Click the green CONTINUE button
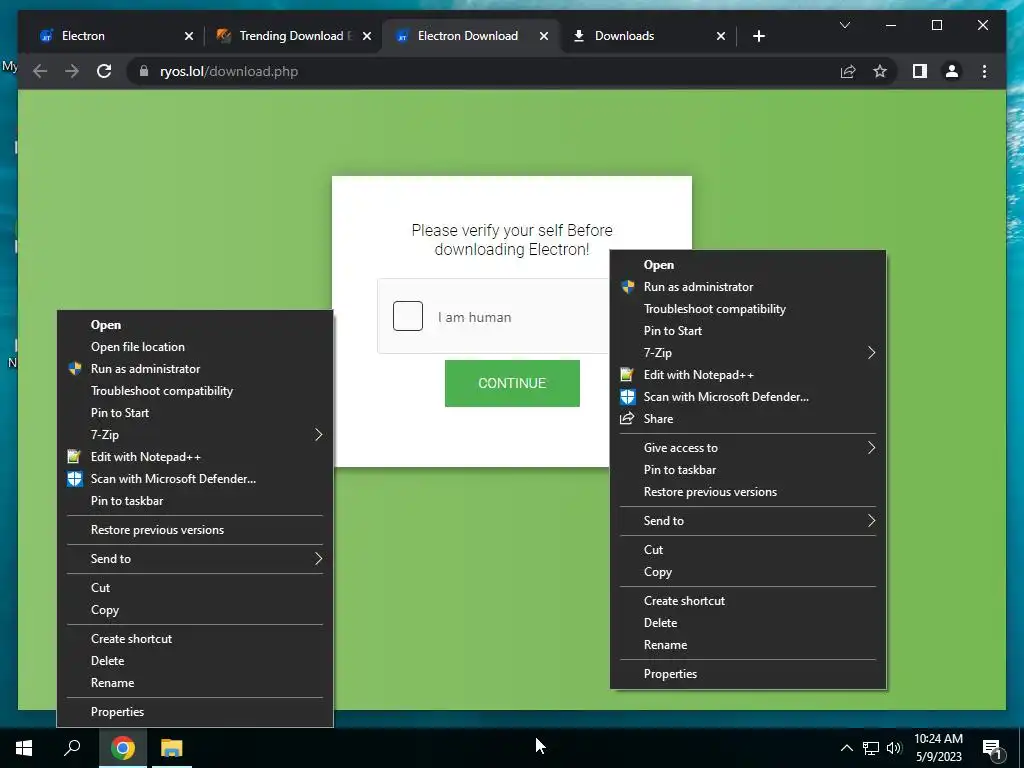The image size is (1024, 768). coord(512,383)
